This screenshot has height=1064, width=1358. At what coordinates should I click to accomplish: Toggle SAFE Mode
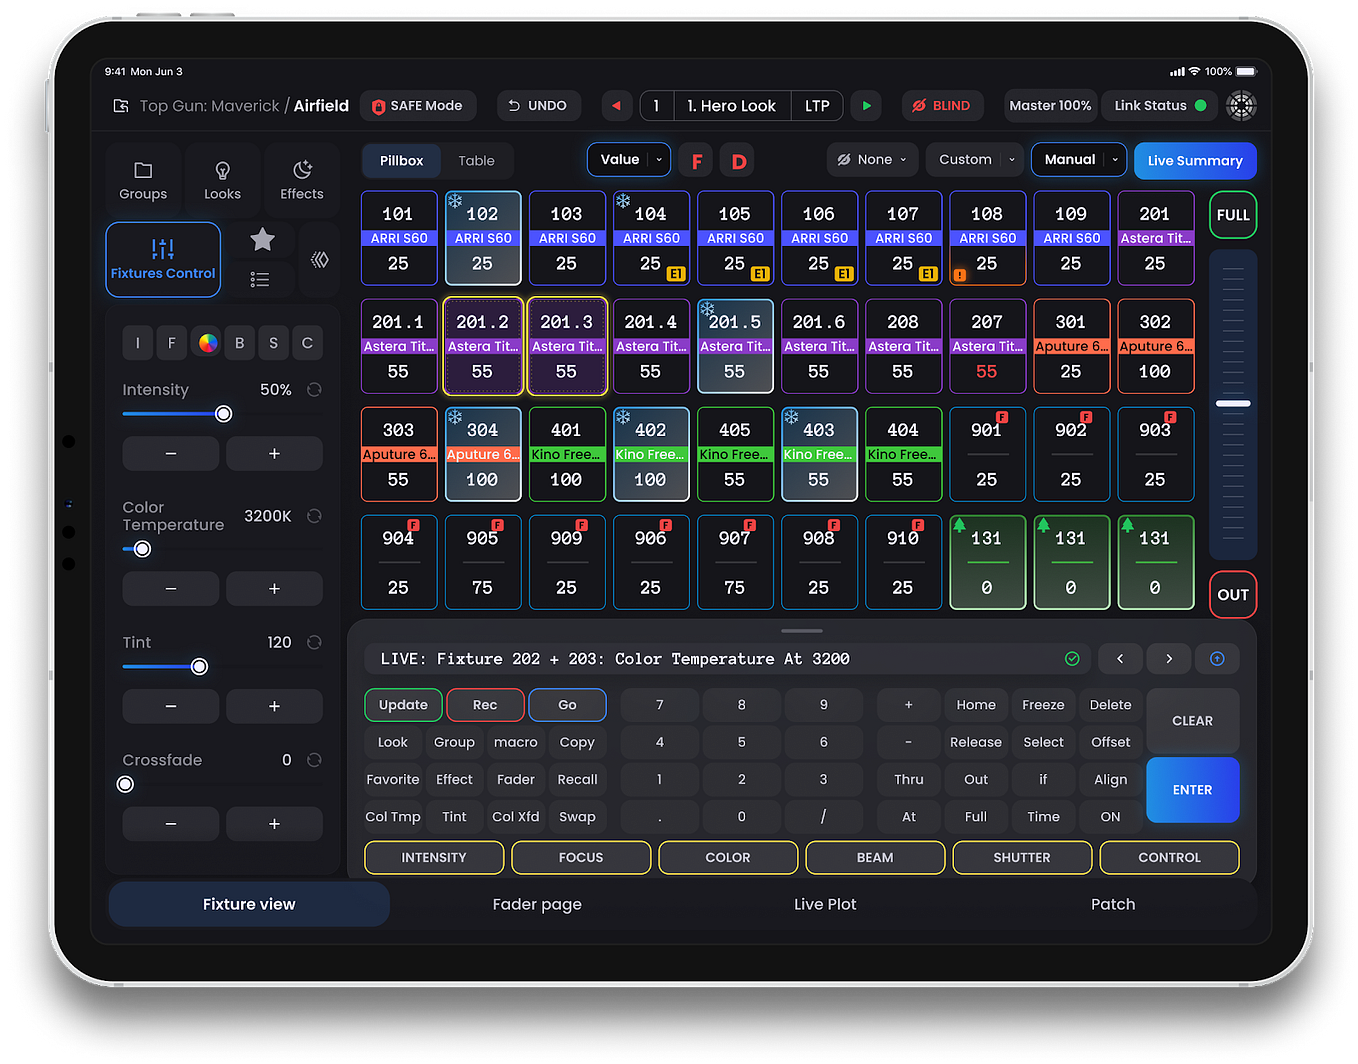pos(418,106)
